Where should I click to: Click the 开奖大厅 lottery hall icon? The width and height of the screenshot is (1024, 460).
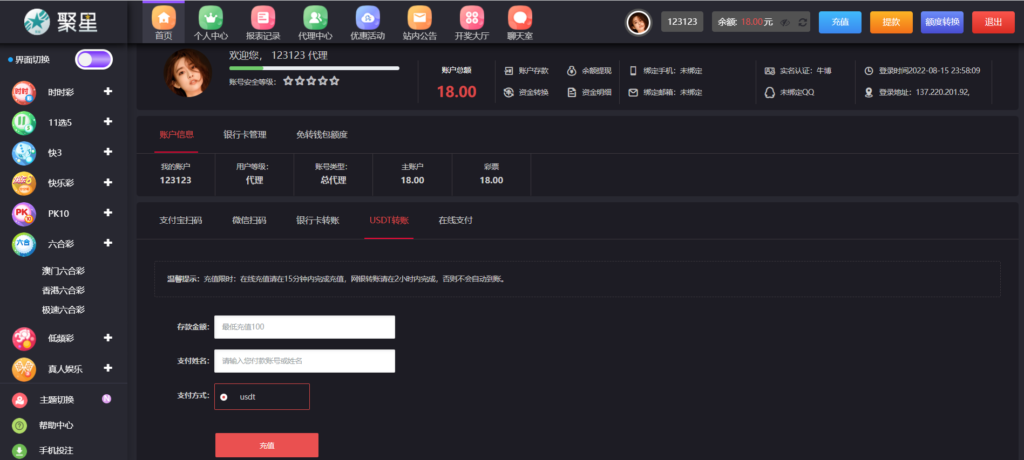click(471, 19)
